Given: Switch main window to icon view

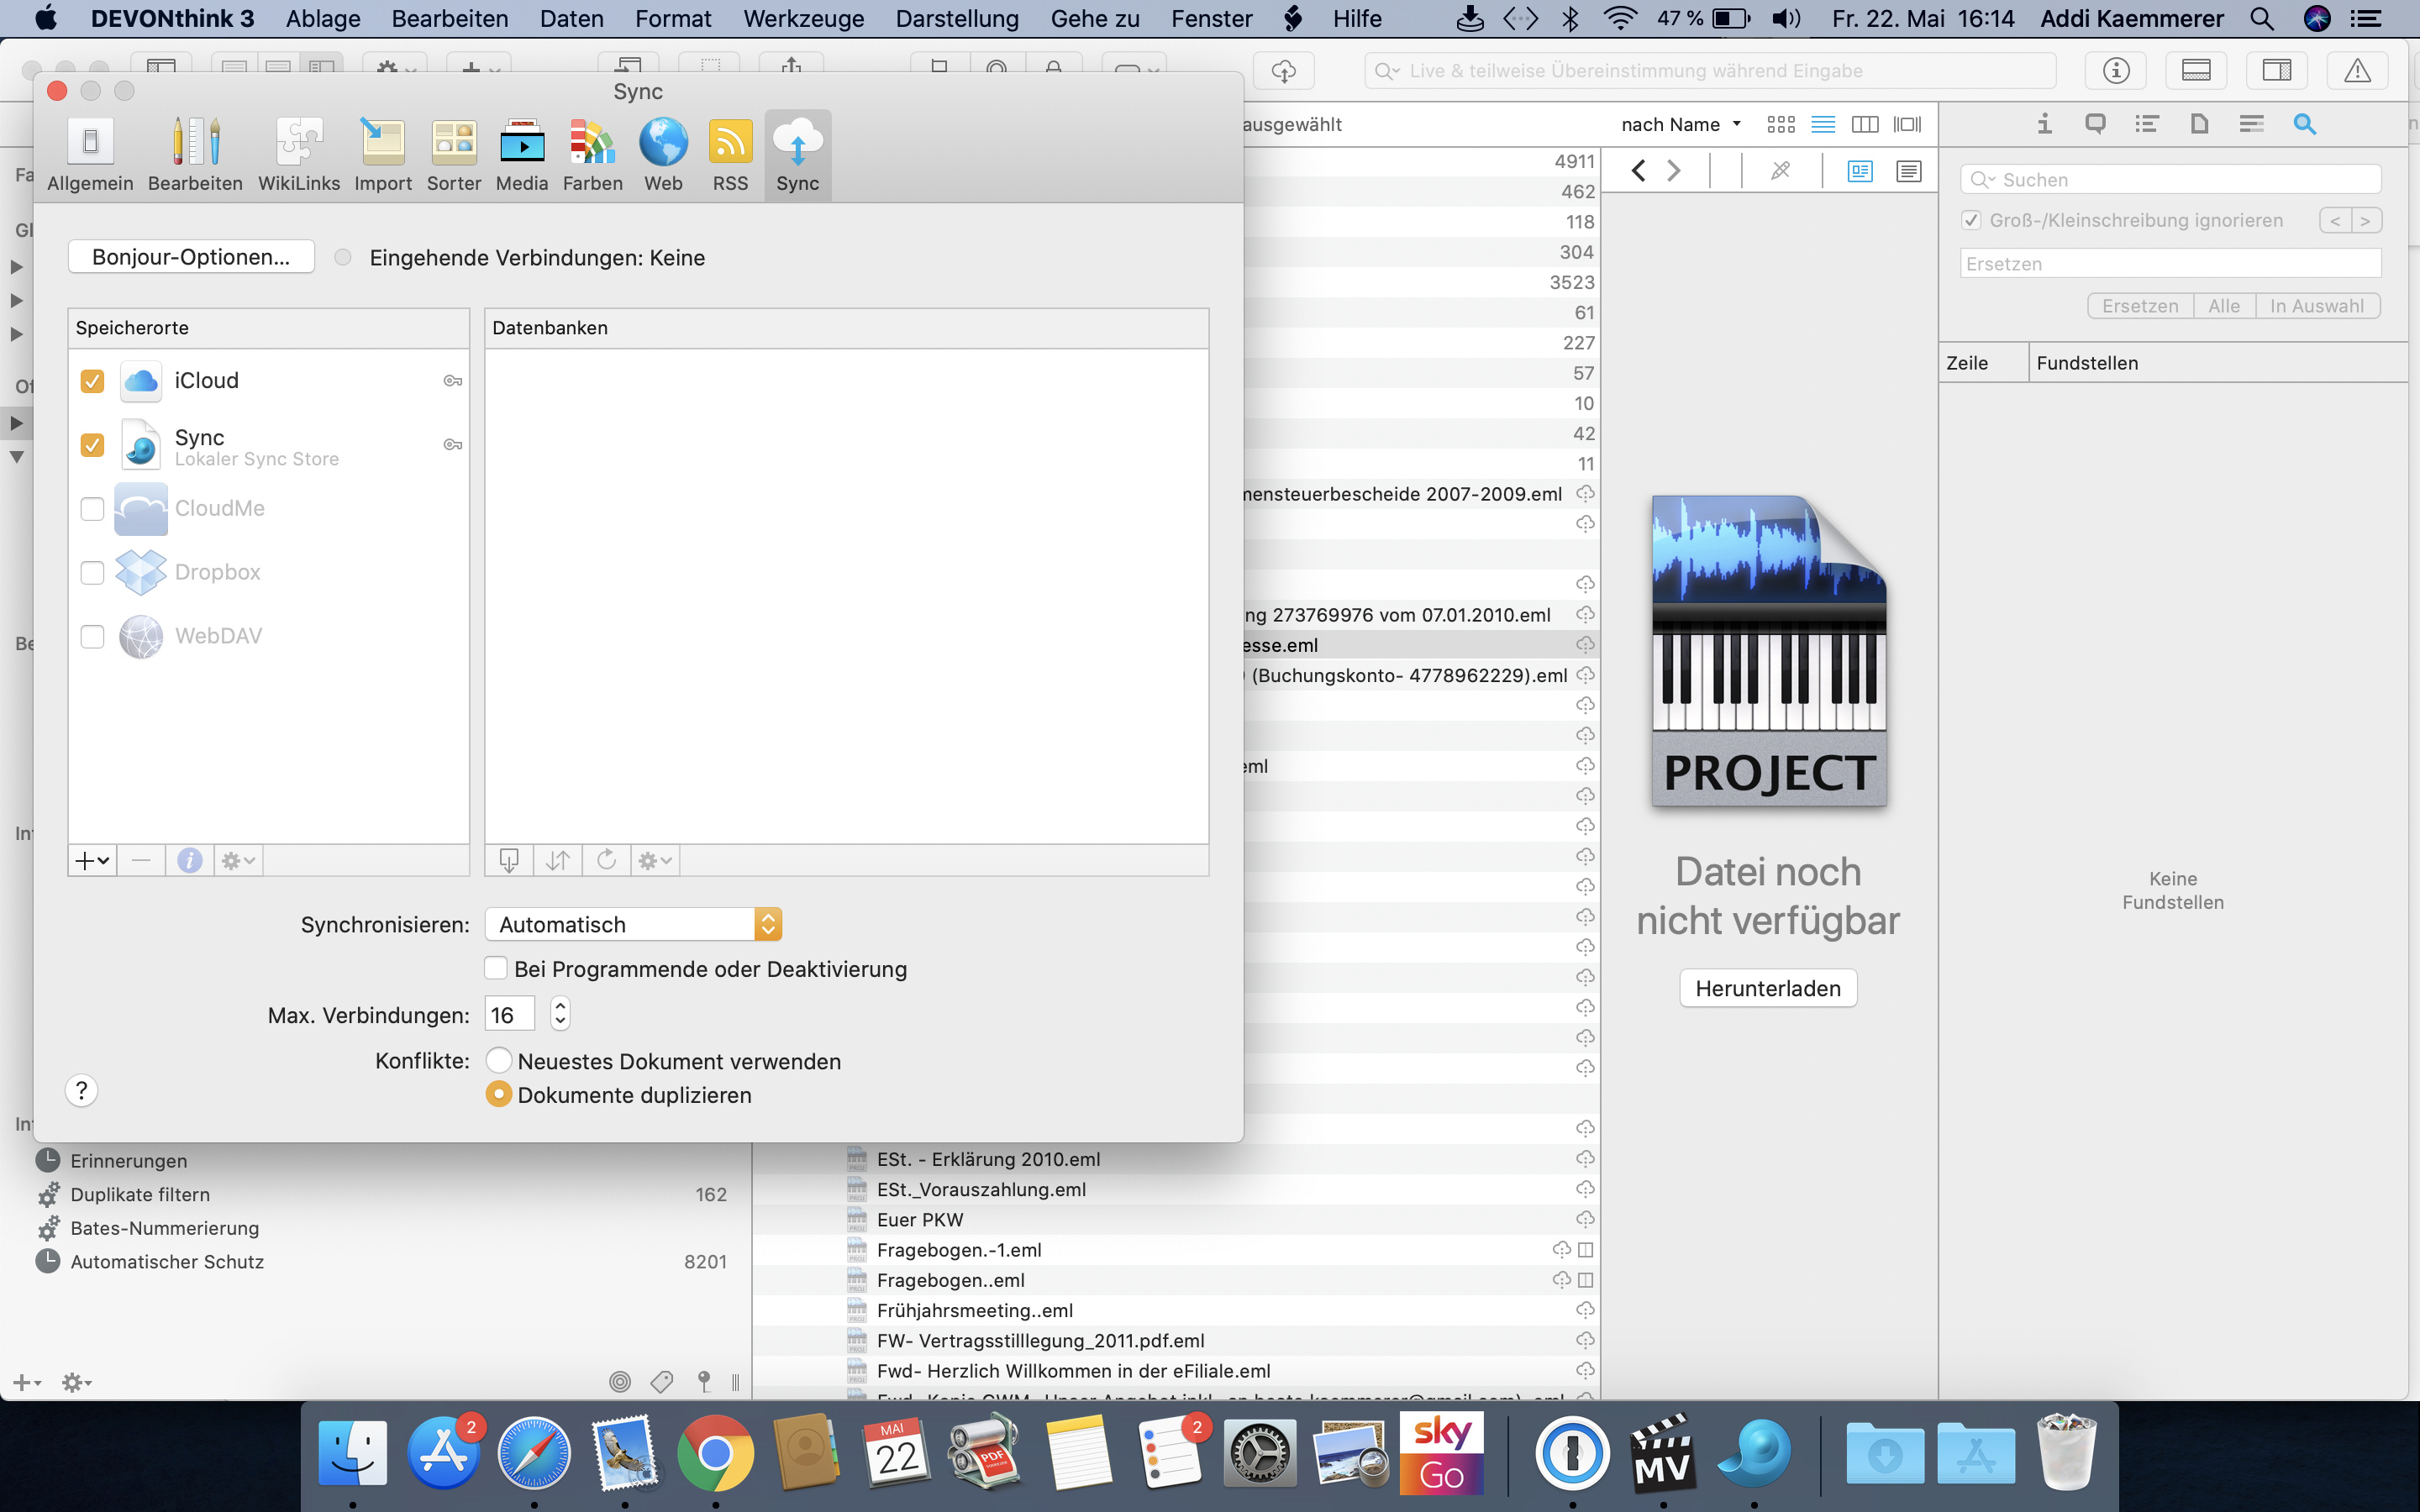Looking at the screenshot, I should tap(1780, 124).
